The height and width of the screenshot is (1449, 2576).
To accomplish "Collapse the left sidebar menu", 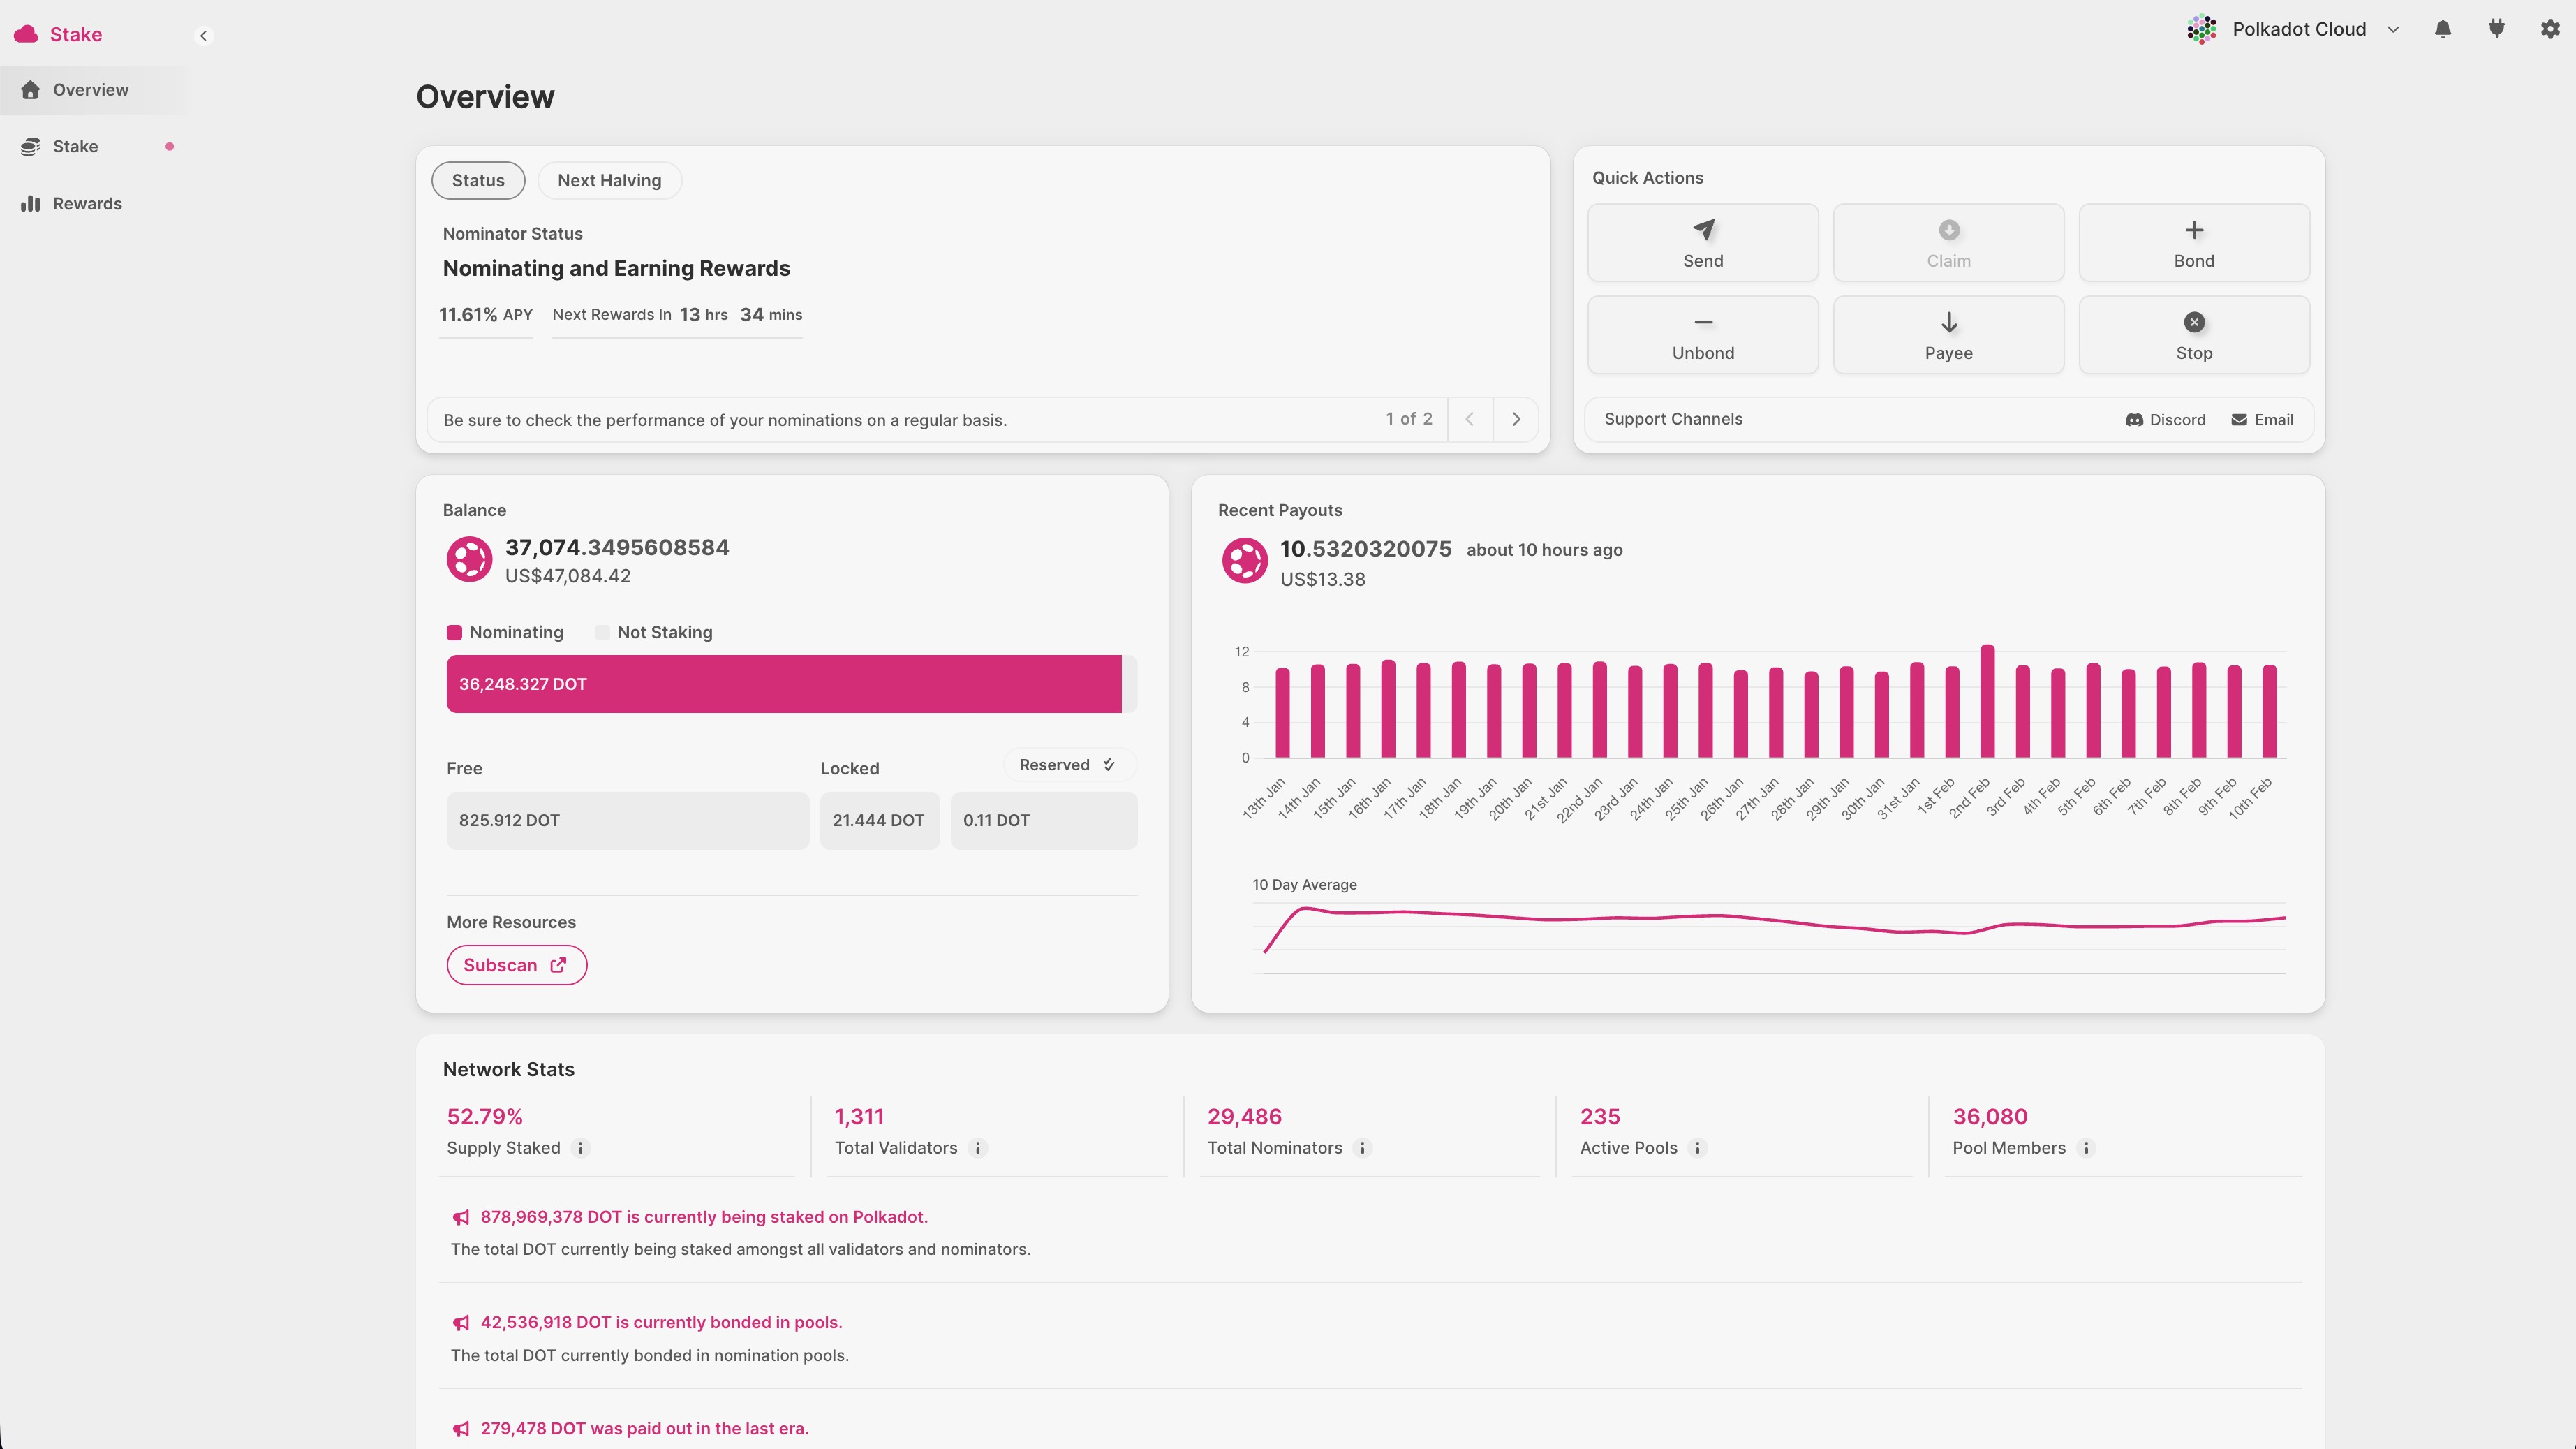I will coord(203,36).
